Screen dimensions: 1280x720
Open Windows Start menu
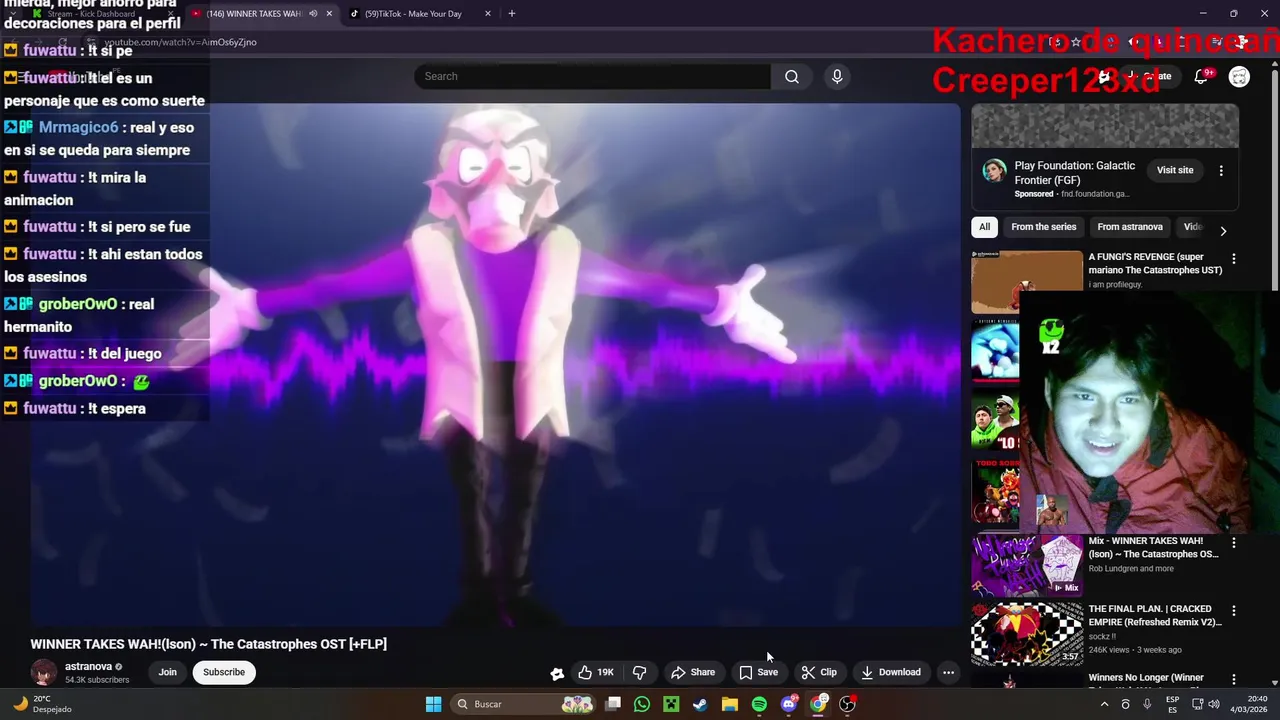pyautogui.click(x=433, y=704)
